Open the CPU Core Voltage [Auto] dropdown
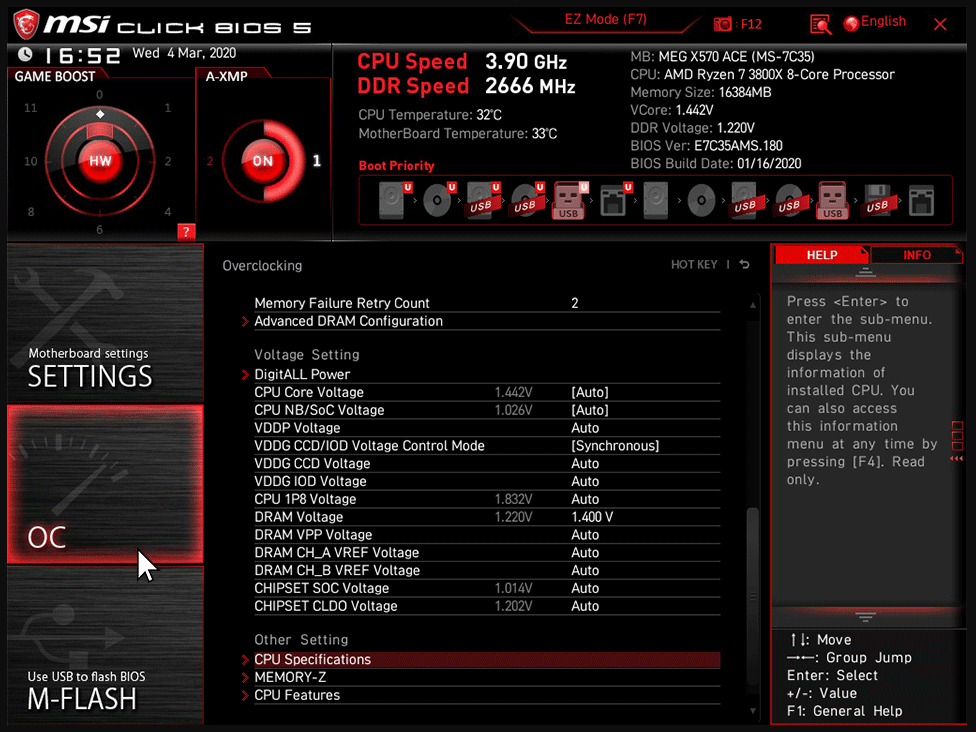Image resolution: width=976 pixels, height=732 pixels. 589,392
